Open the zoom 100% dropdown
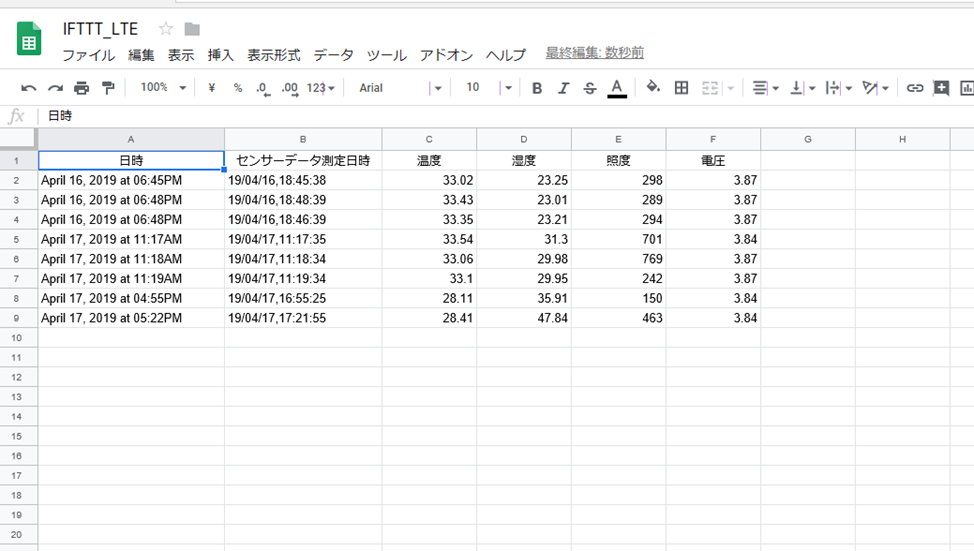974x551 pixels. [163, 88]
